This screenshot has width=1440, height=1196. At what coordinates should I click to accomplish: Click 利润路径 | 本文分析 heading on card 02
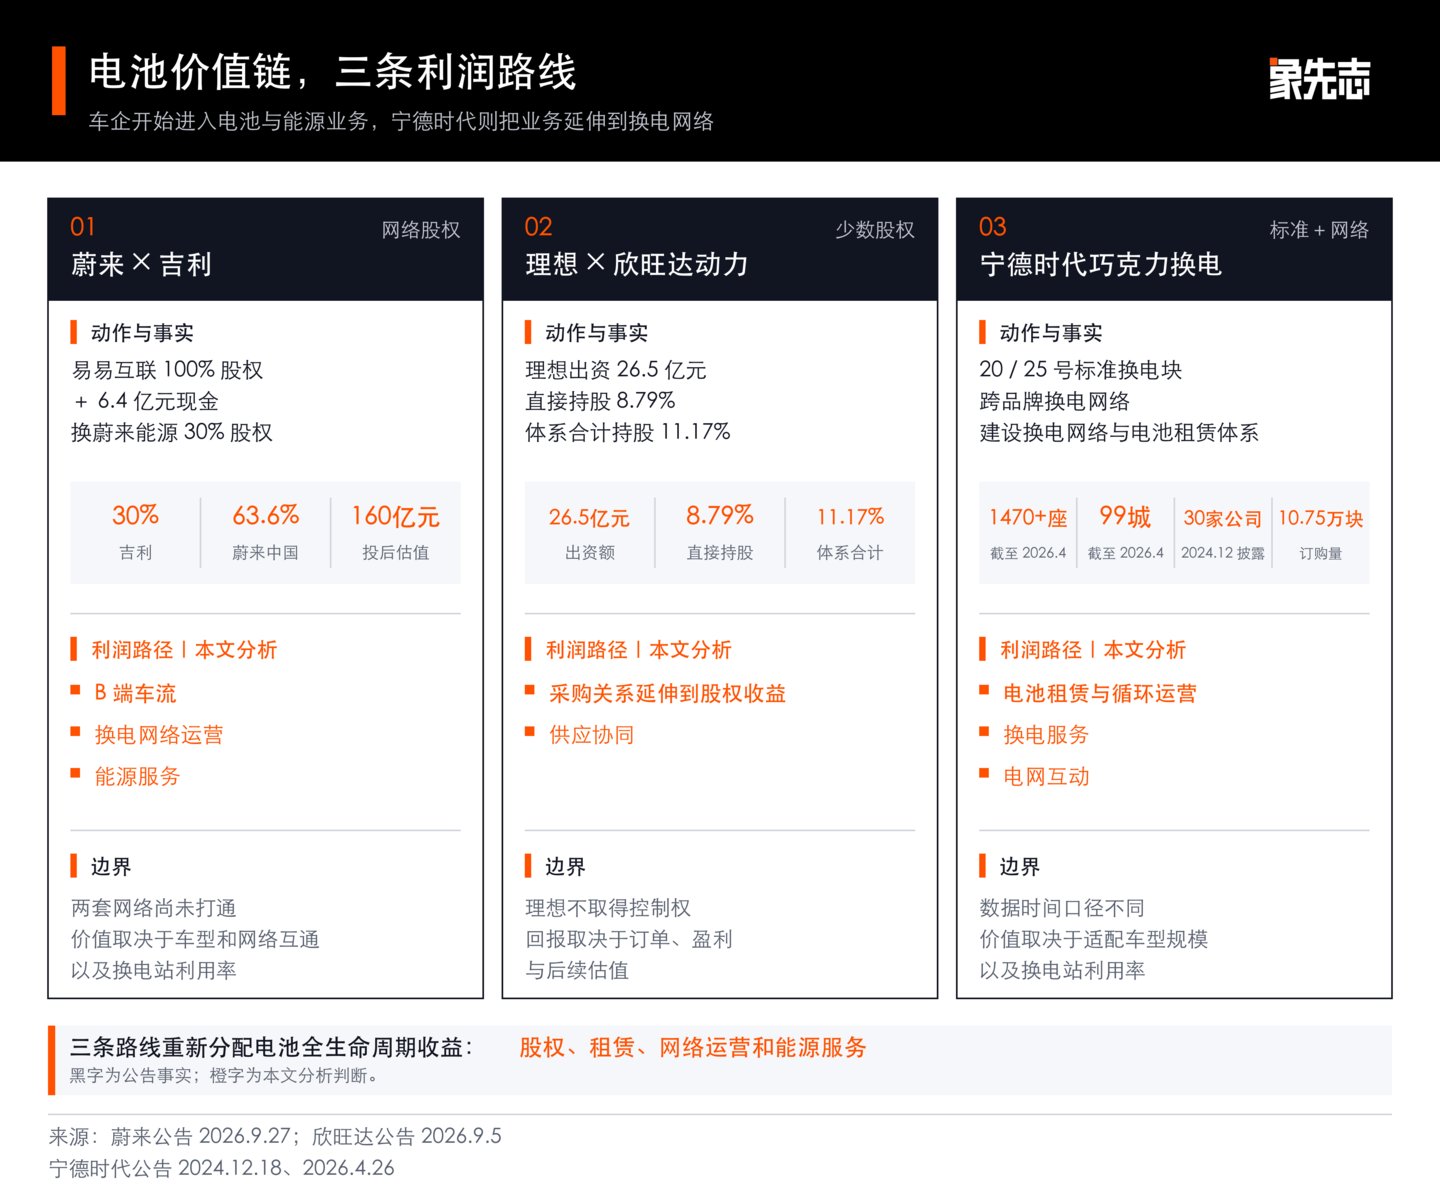pos(638,649)
